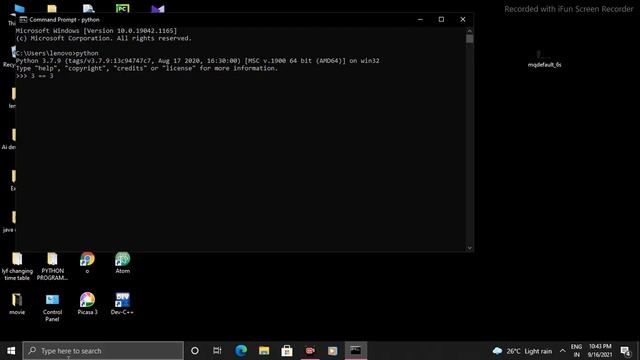Open the notification center icon
Image resolution: width=640 pixels, height=360 pixels.
(625, 351)
